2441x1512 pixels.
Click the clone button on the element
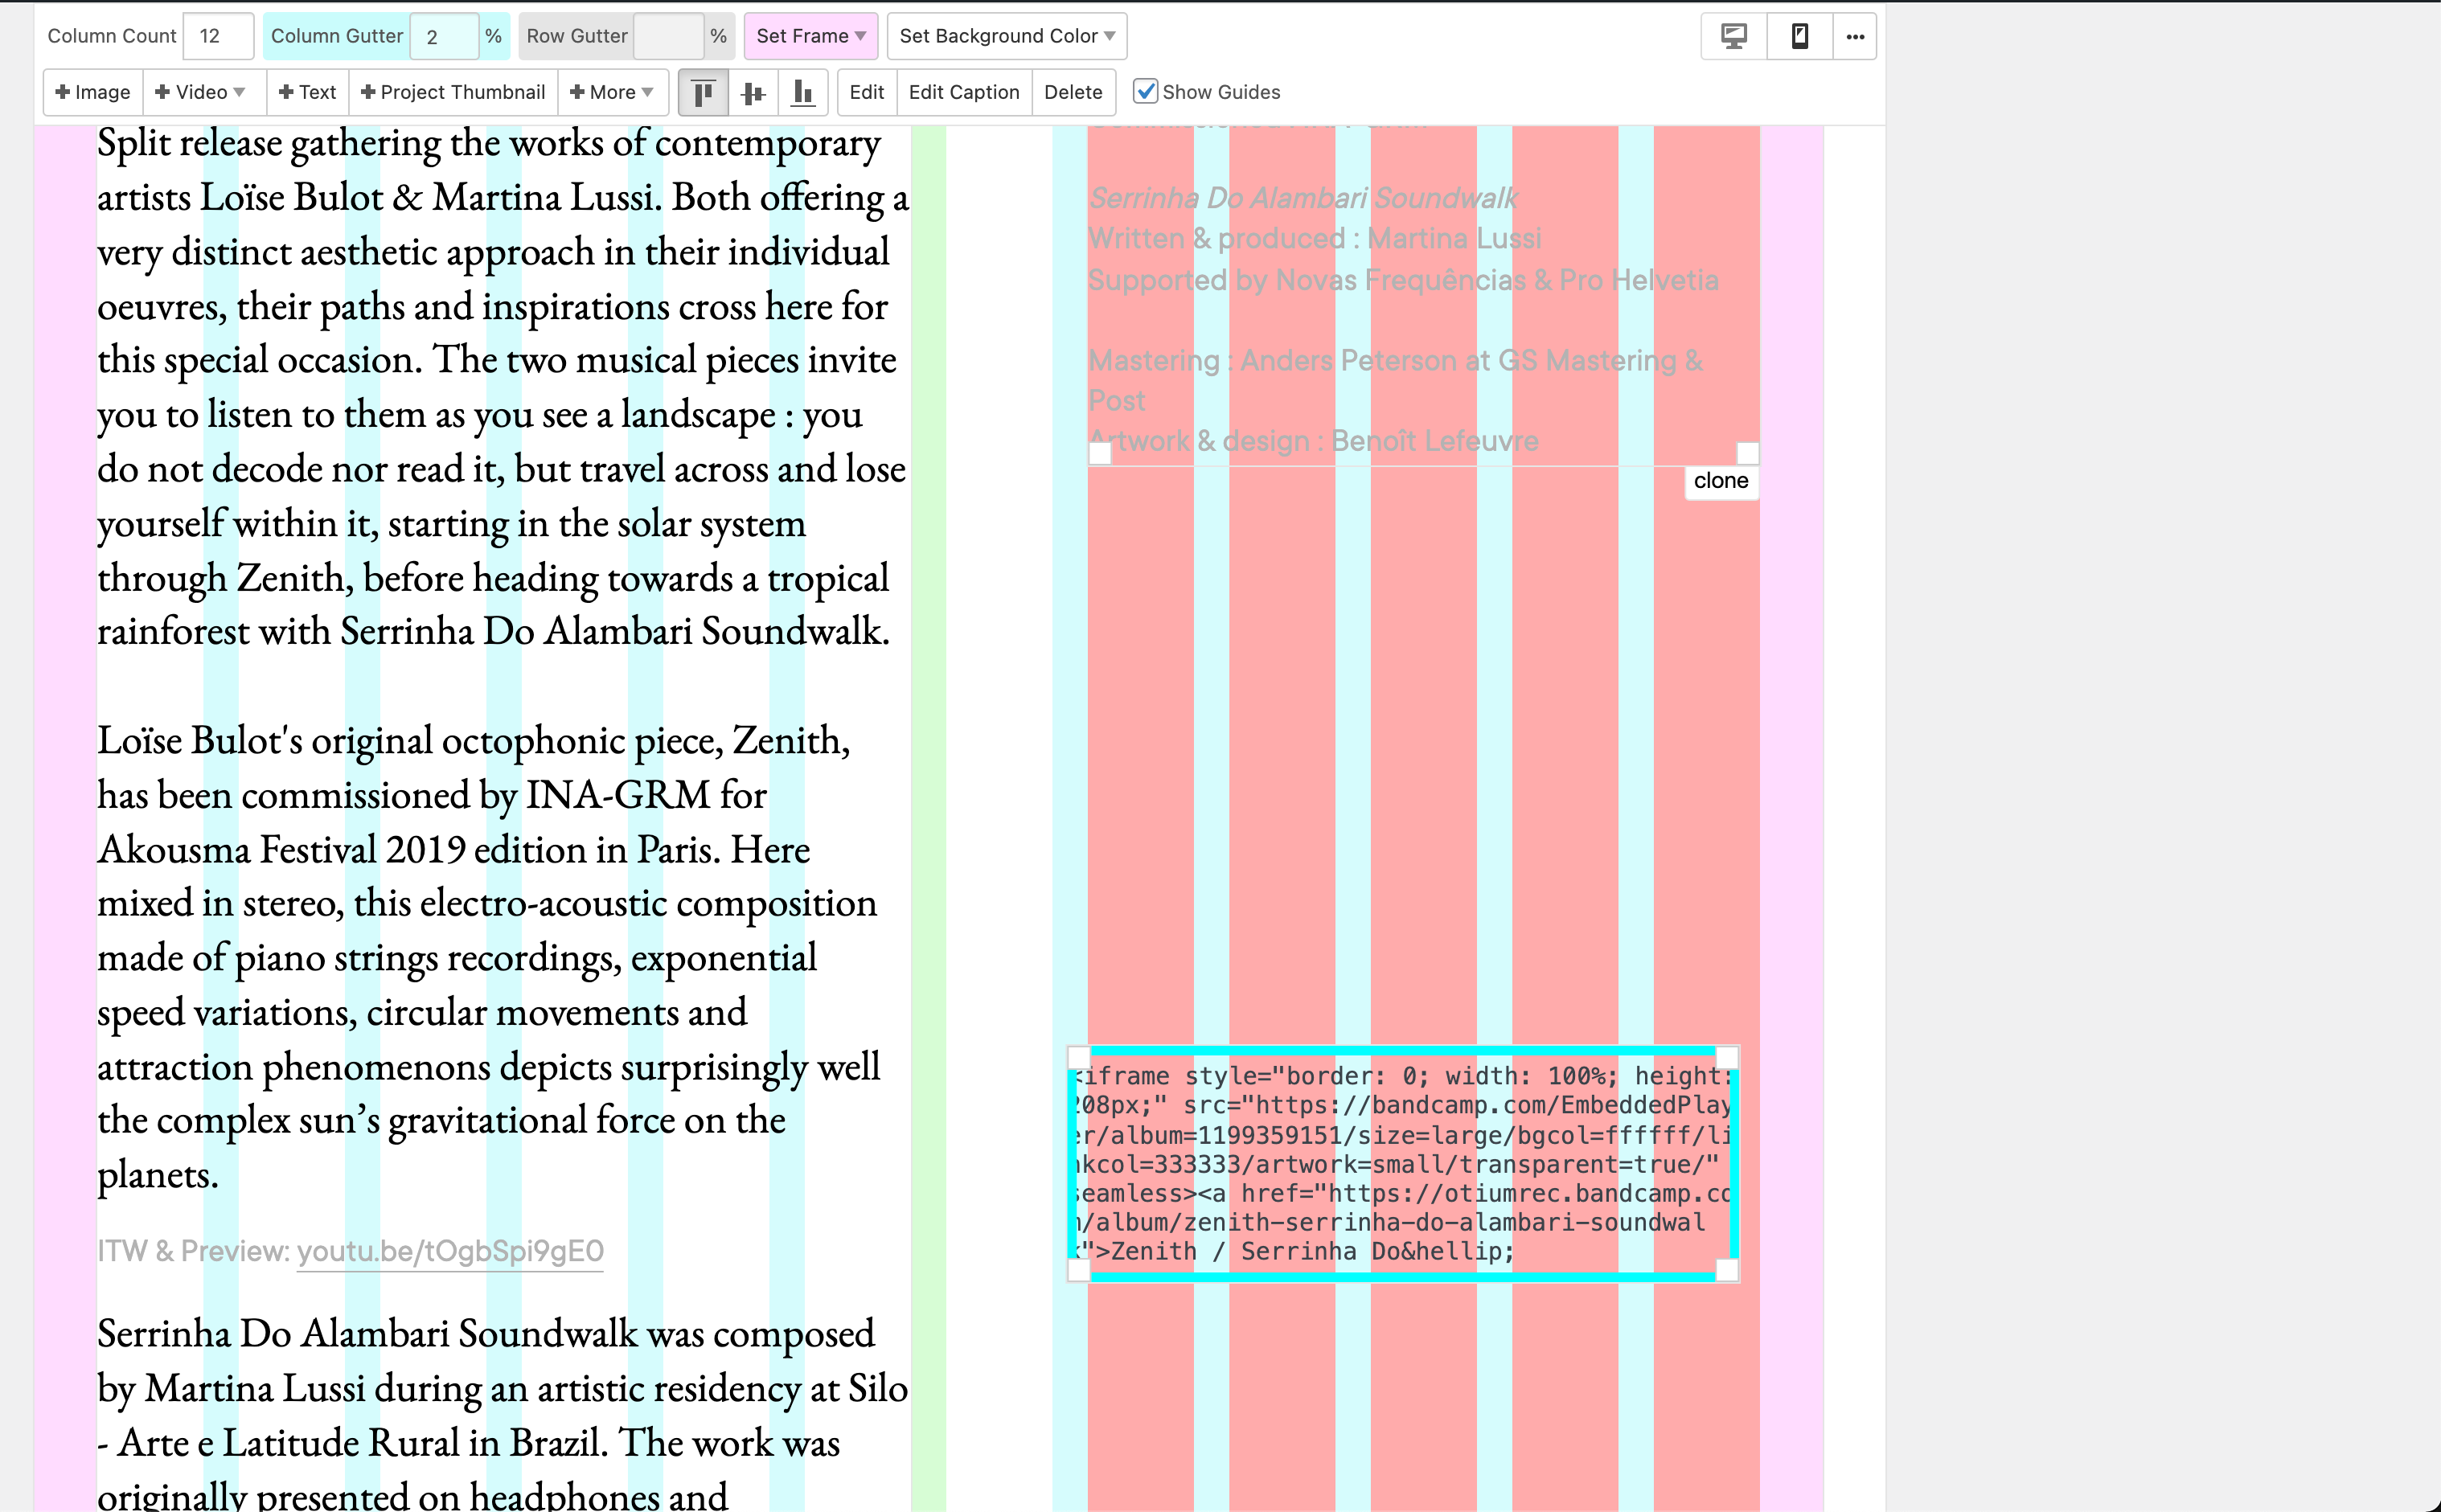(x=1720, y=481)
